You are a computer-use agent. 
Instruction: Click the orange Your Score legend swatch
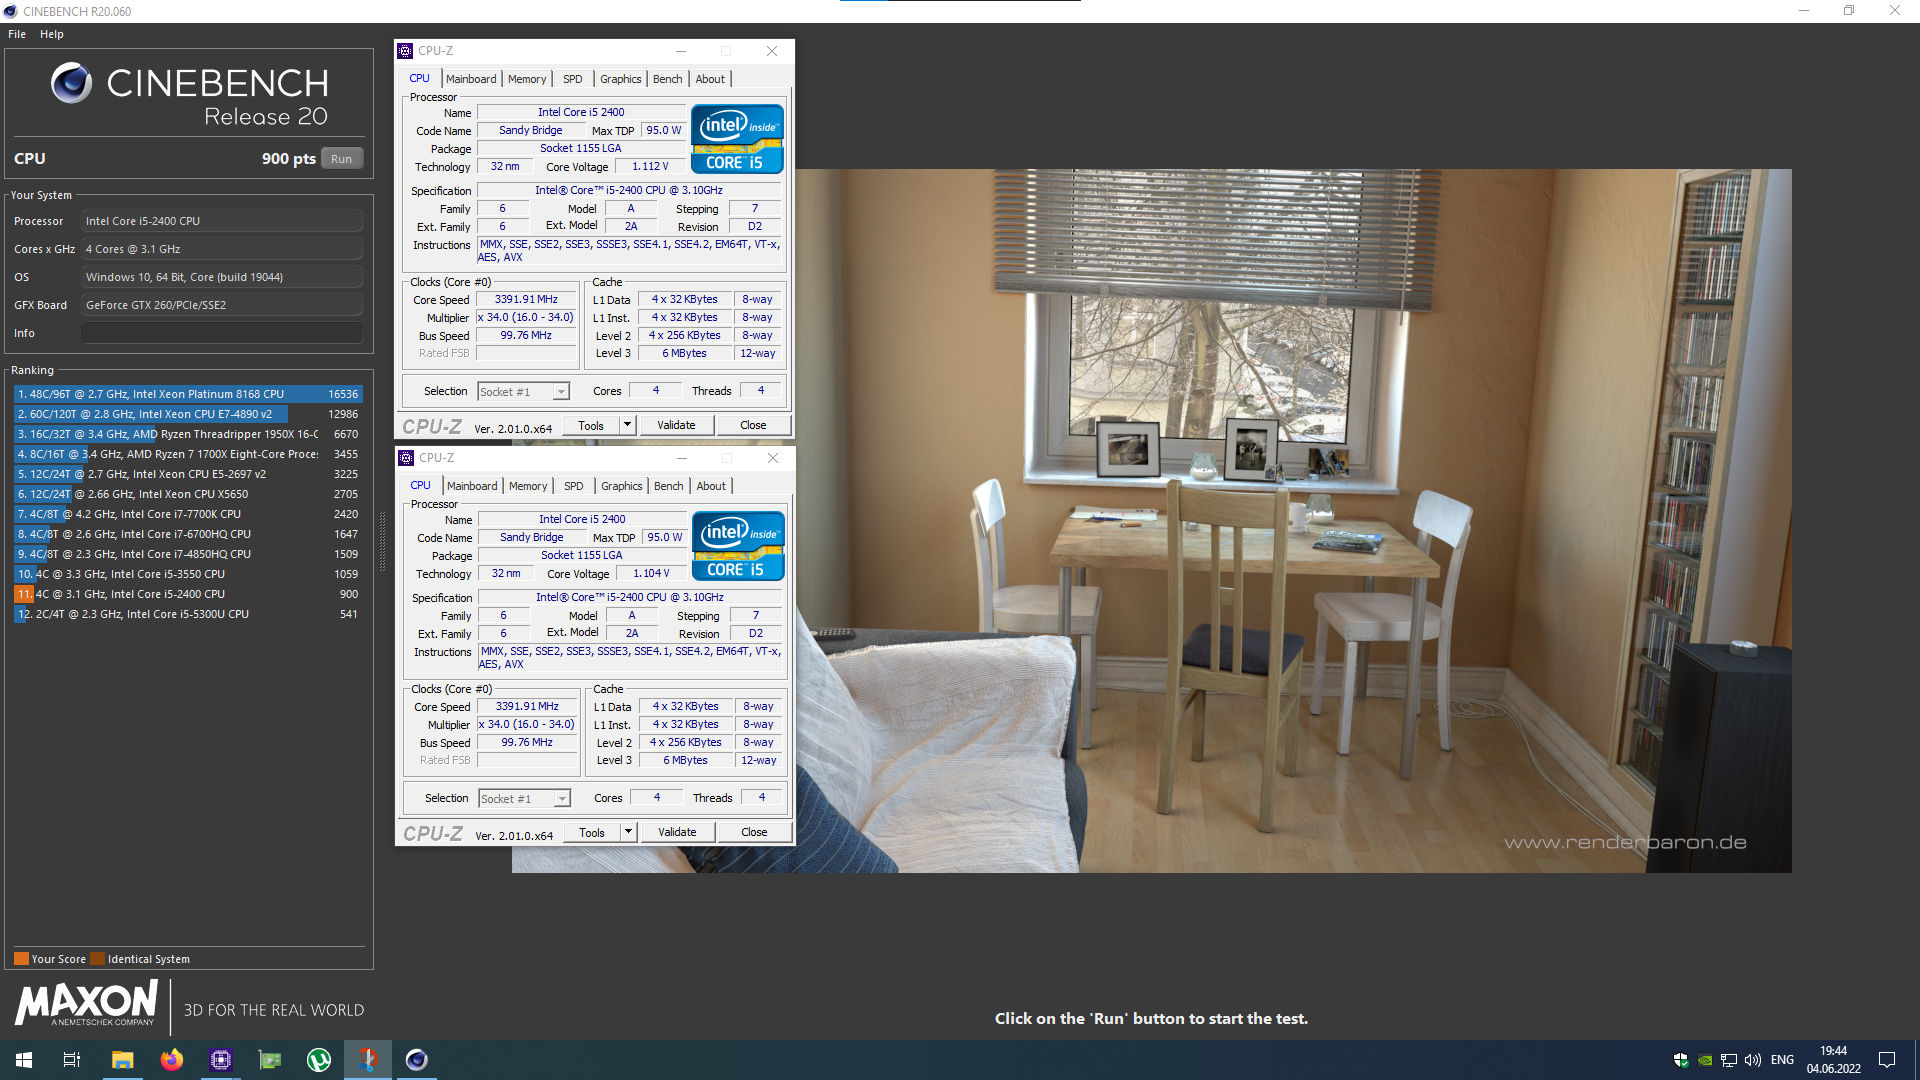pos(21,959)
